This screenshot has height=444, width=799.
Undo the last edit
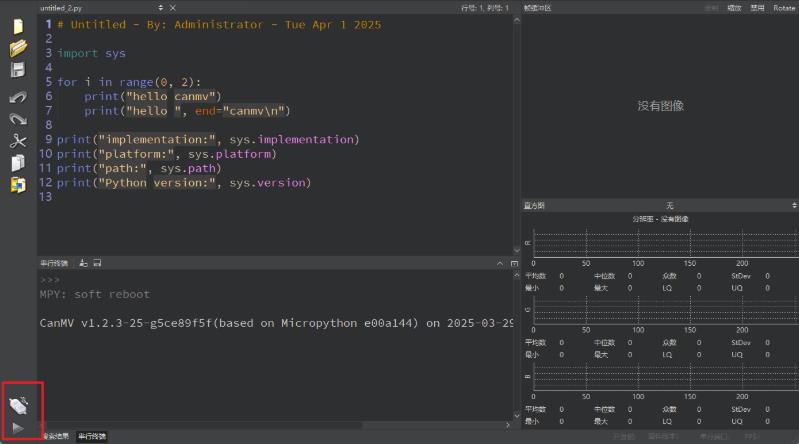(x=18, y=97)
